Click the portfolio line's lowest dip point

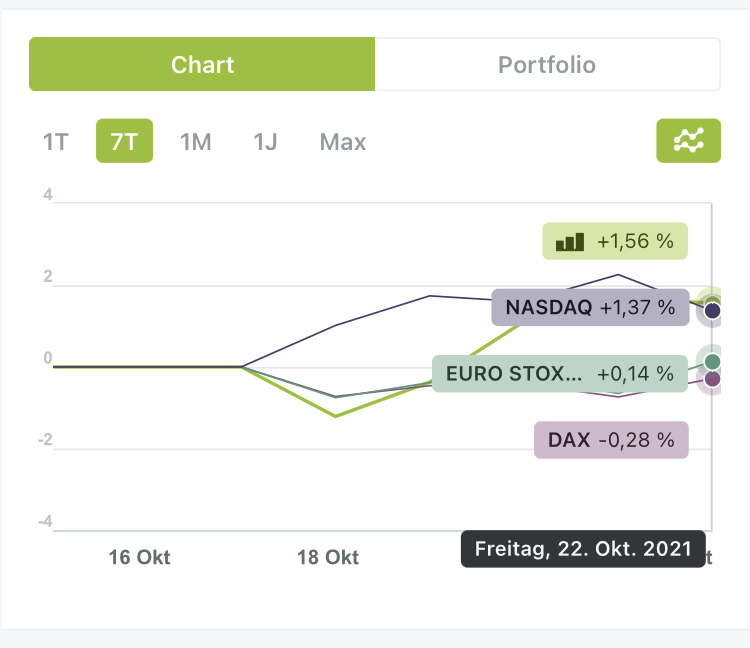pyautogui.click(x=336, y=416)
